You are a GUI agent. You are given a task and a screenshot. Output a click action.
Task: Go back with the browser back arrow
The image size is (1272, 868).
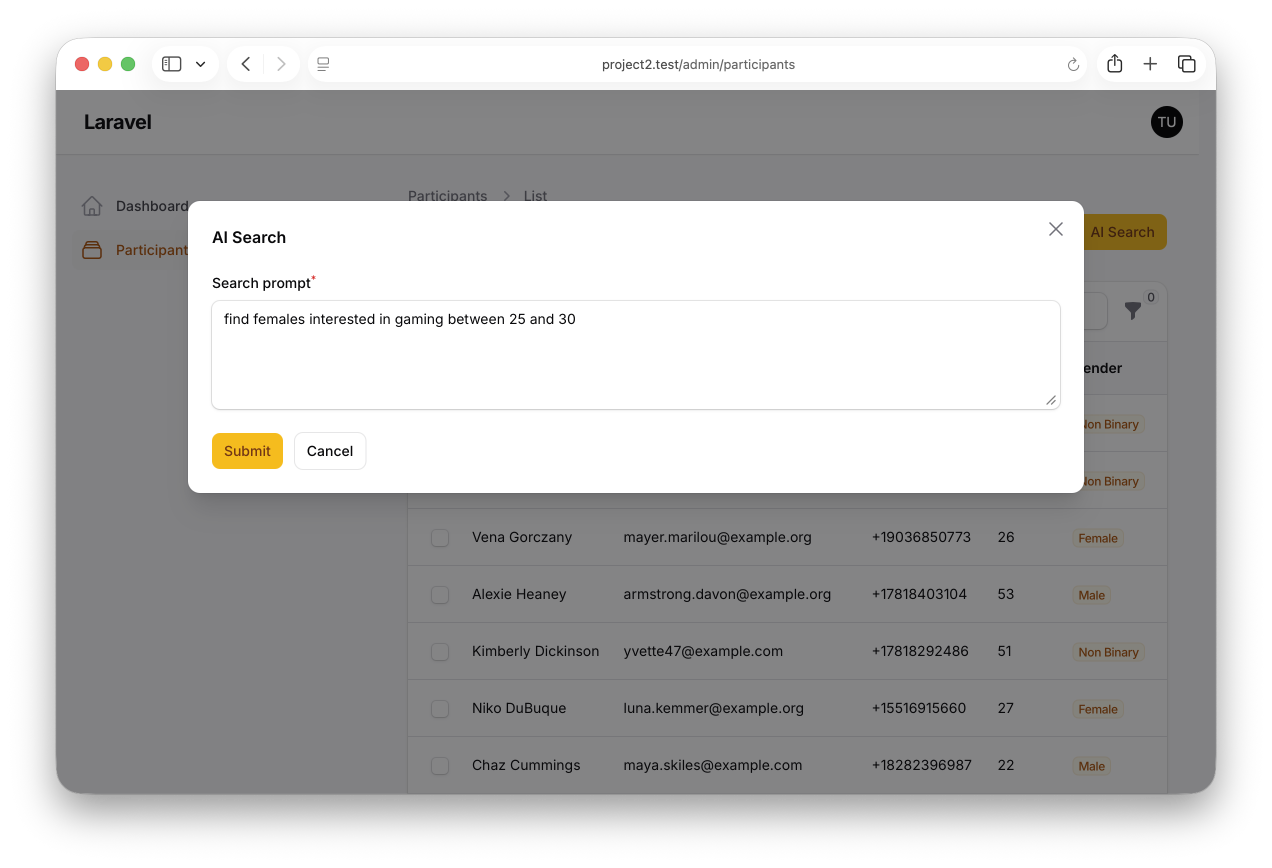(x=246, y=64)
